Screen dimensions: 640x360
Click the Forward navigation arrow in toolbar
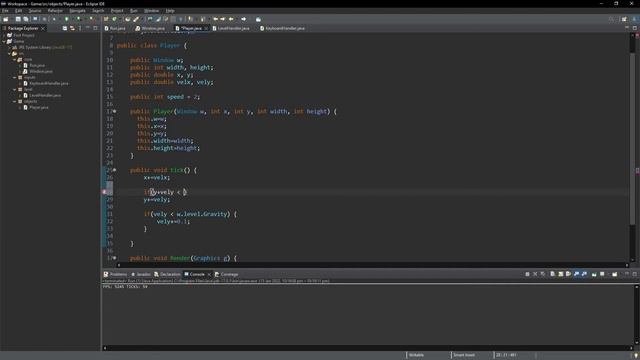243,19
